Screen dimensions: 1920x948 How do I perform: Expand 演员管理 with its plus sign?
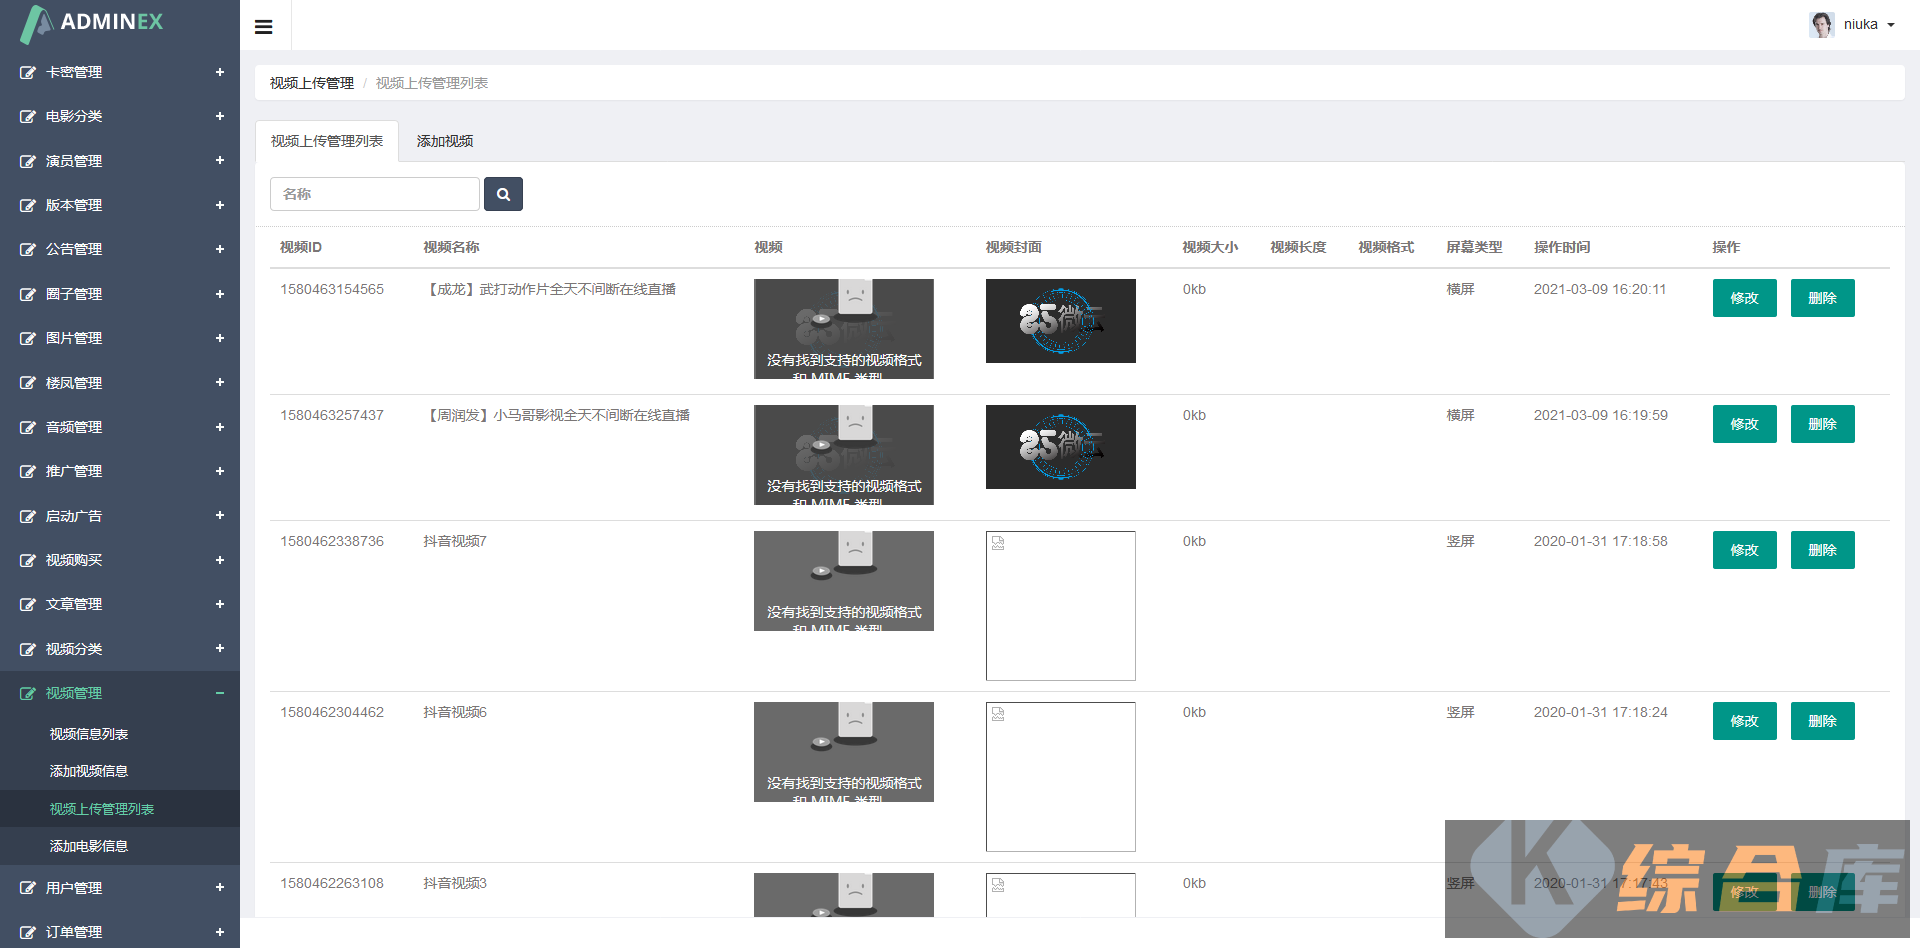pos(220,160)
